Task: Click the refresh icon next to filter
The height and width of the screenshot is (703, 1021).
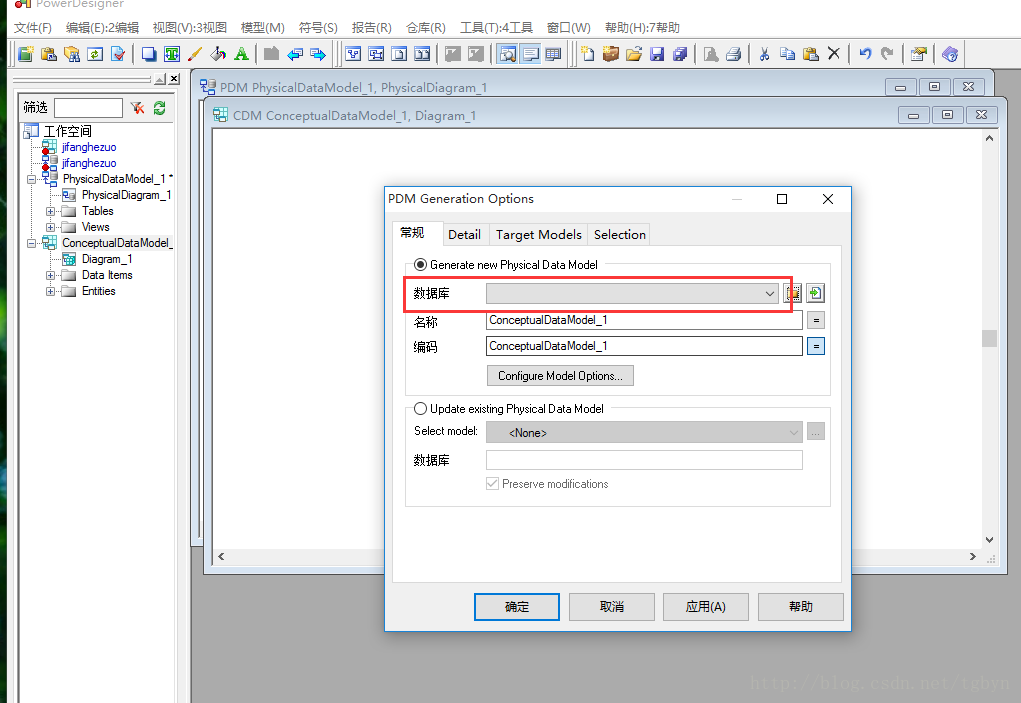Action: 160,108
